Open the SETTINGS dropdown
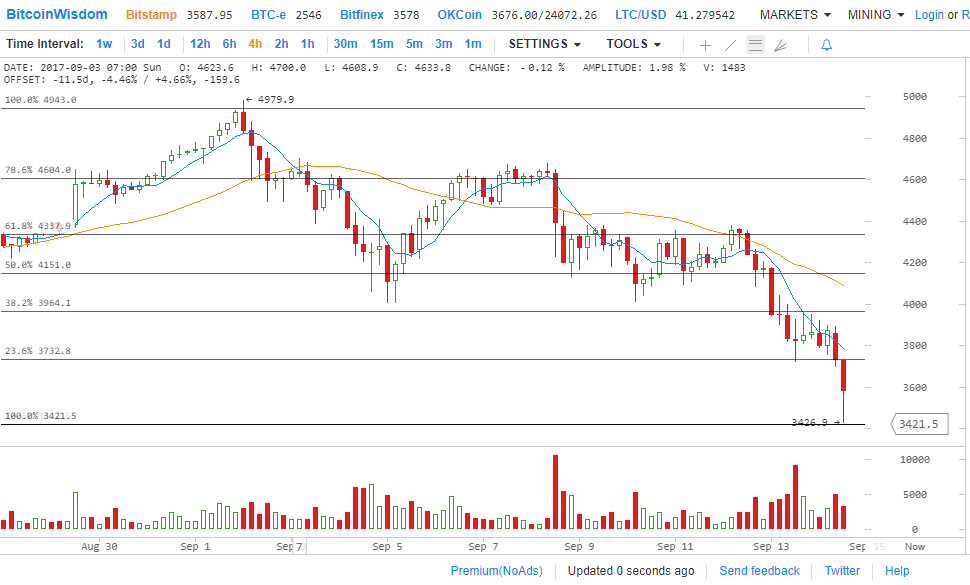 pyautogui.click(x=544, y=44)
